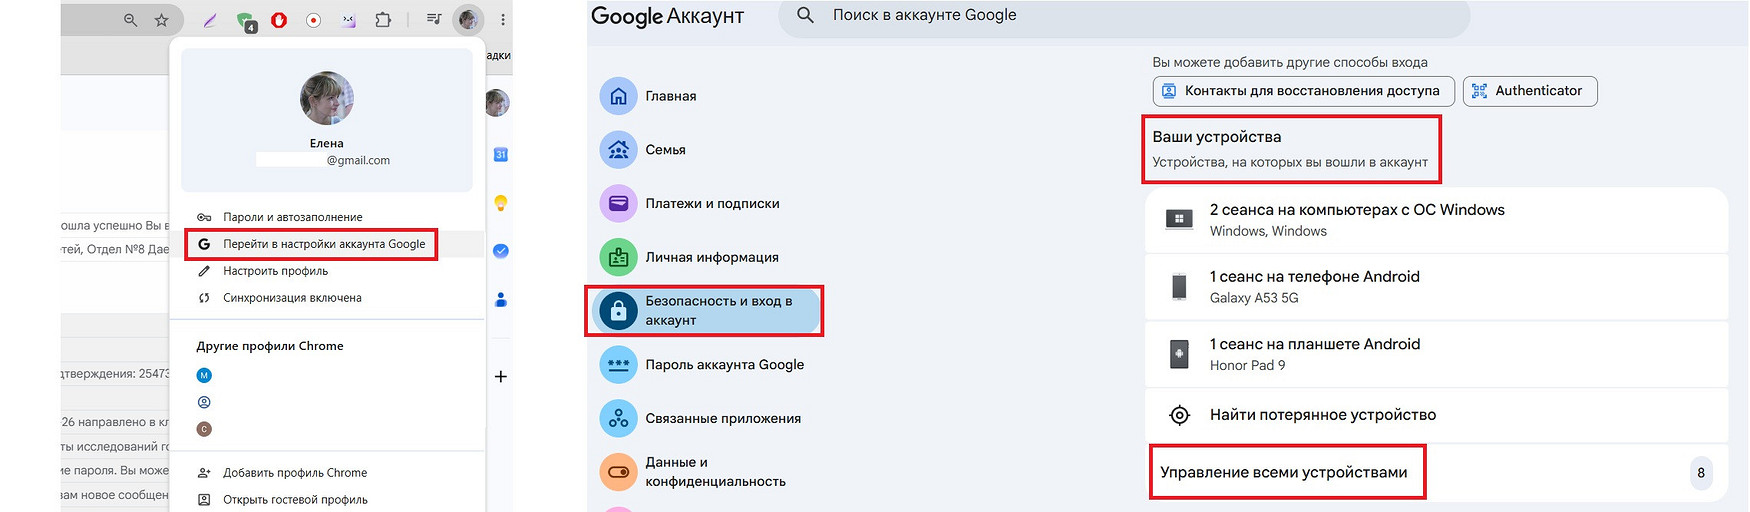Open the green shield extension with badge 4
The width and height of the screenshot is (1750, 512).
click(245, 20)
